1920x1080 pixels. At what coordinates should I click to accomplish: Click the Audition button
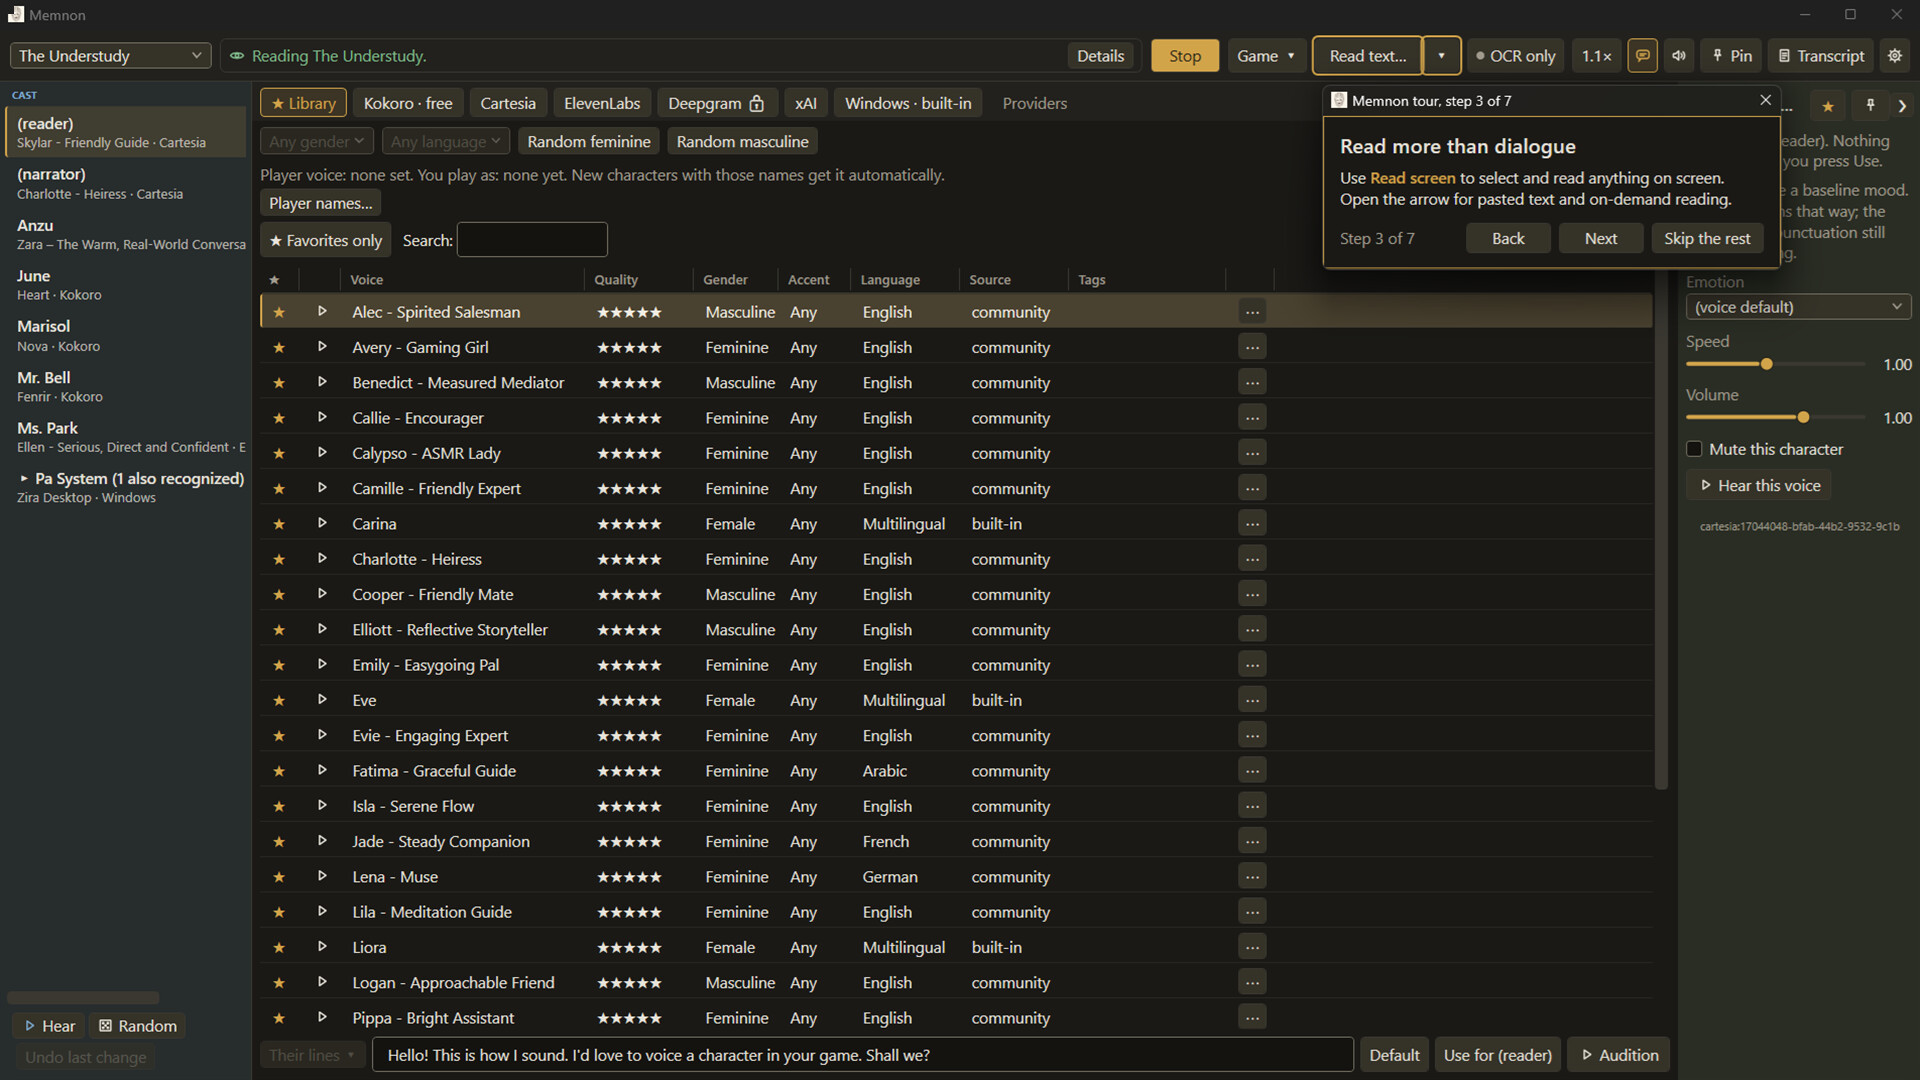point(1619,1055)
